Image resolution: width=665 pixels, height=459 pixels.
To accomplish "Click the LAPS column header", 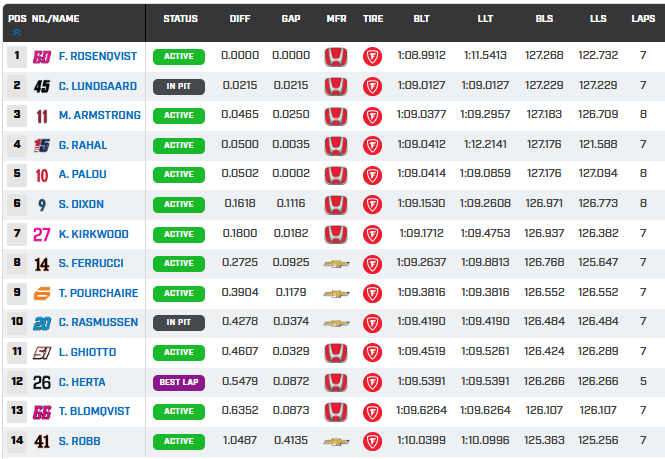I will pos(642,19).
